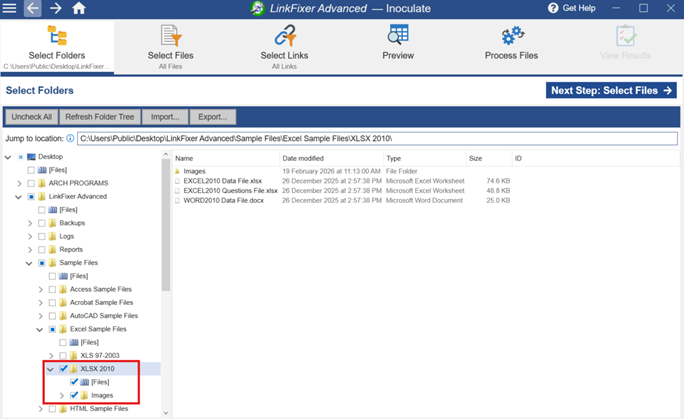This screenshot has width=684, height=419.
Task: Open the Select Files step
Action: tap(171, 47)
